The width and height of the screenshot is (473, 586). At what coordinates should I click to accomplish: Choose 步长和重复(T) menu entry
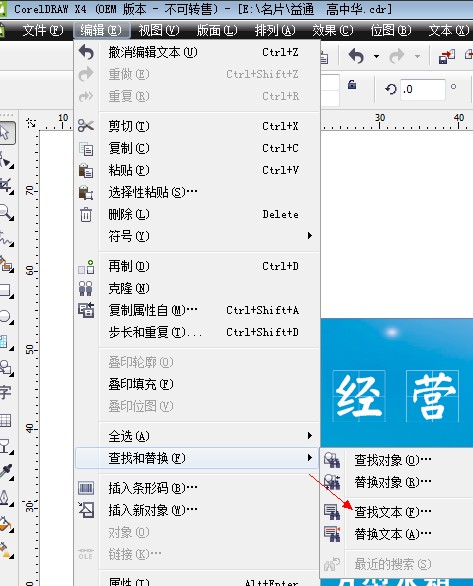point(198,332)
